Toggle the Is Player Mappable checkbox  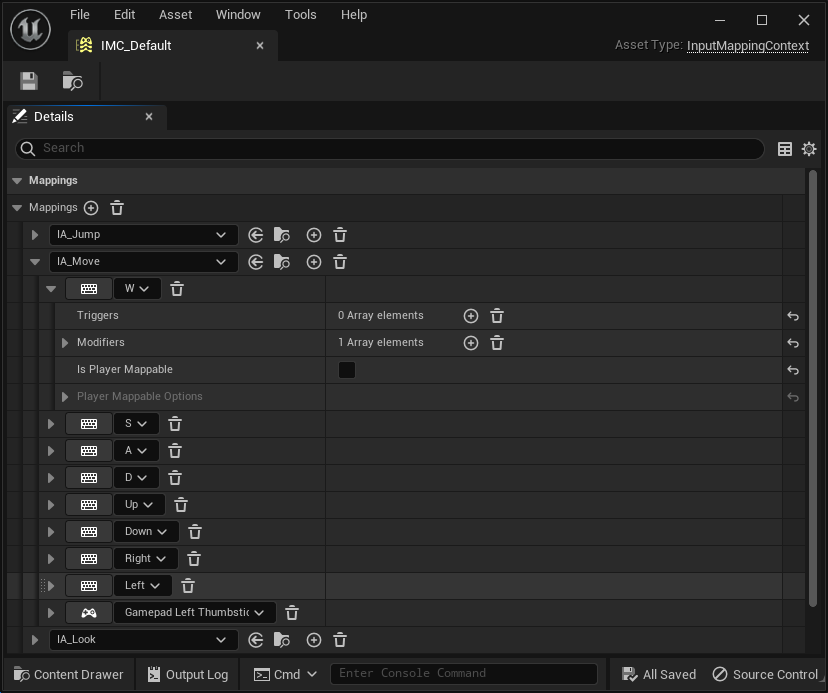click(347, 369)
